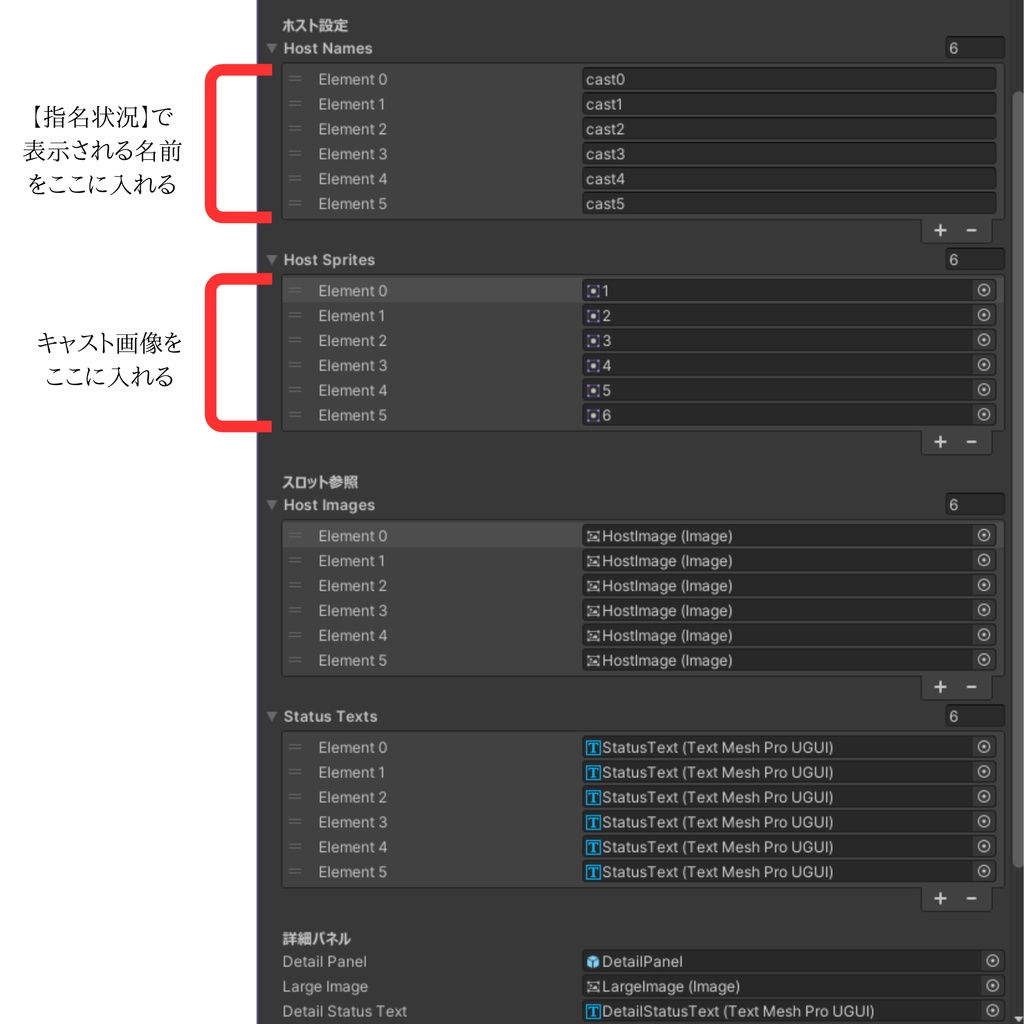Add an element to Host Images list

tap(940, 687)
